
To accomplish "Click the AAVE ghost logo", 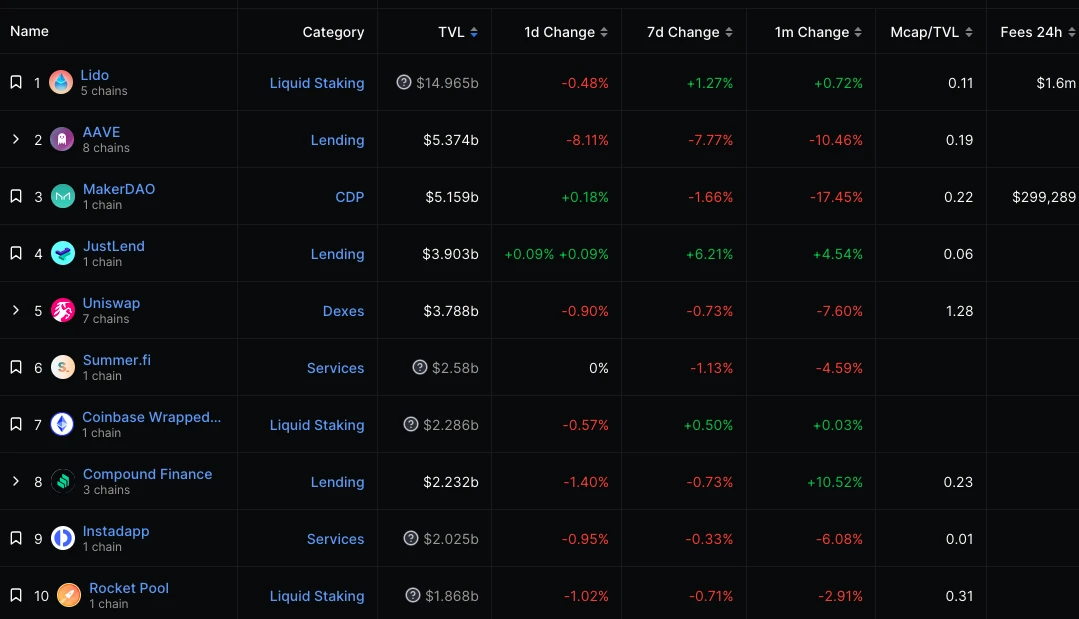I will pos(62,140).
